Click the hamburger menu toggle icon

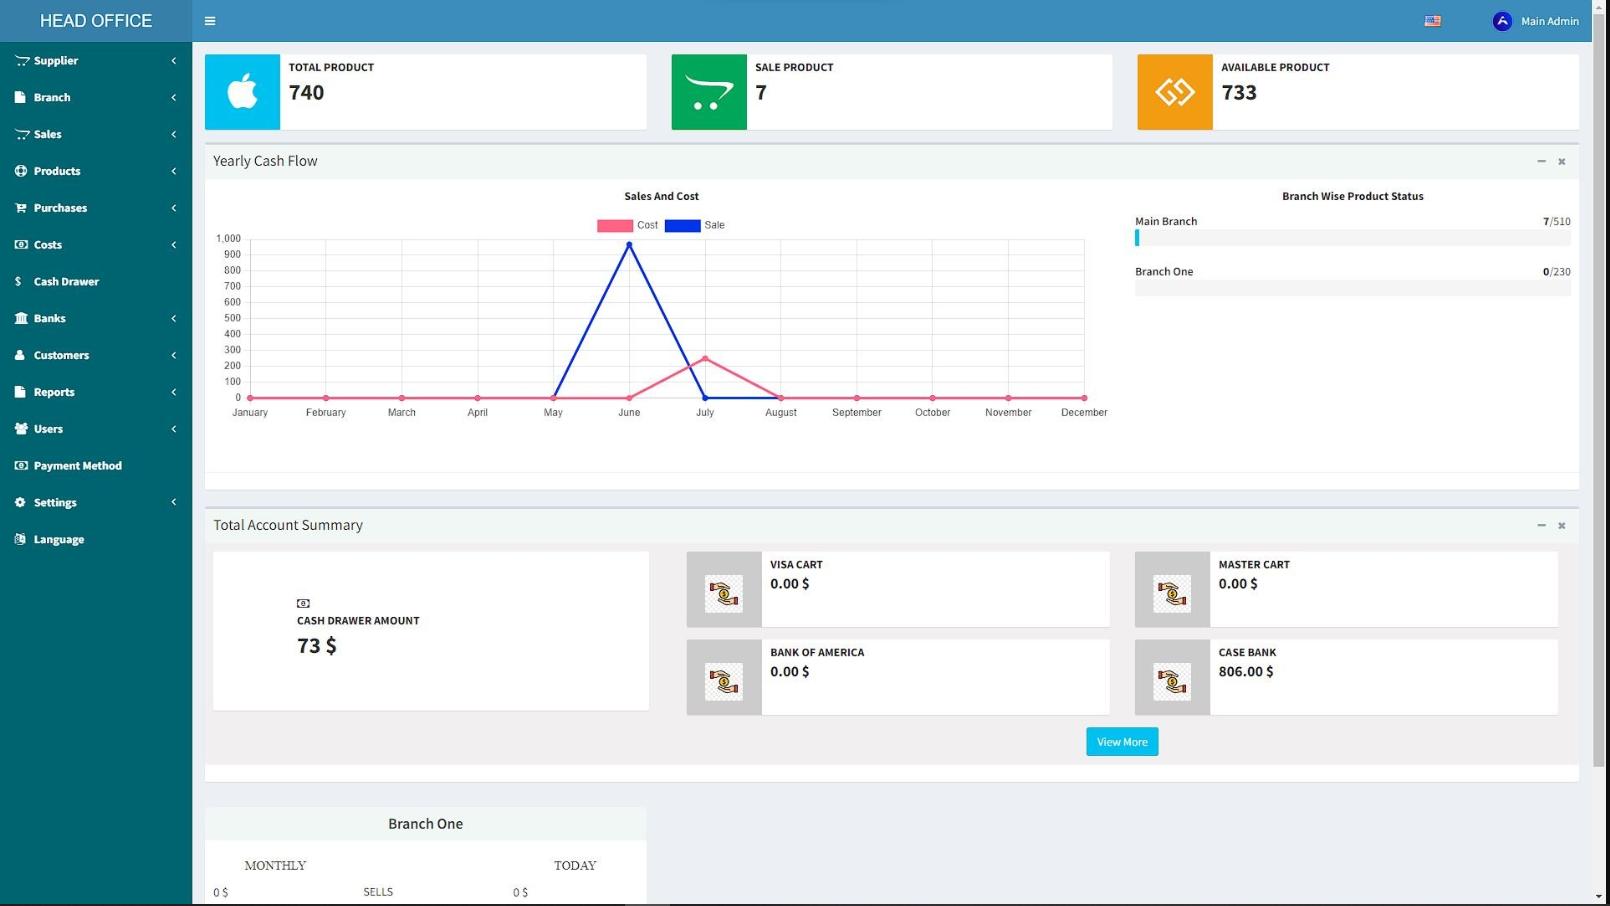coord(210,21)
